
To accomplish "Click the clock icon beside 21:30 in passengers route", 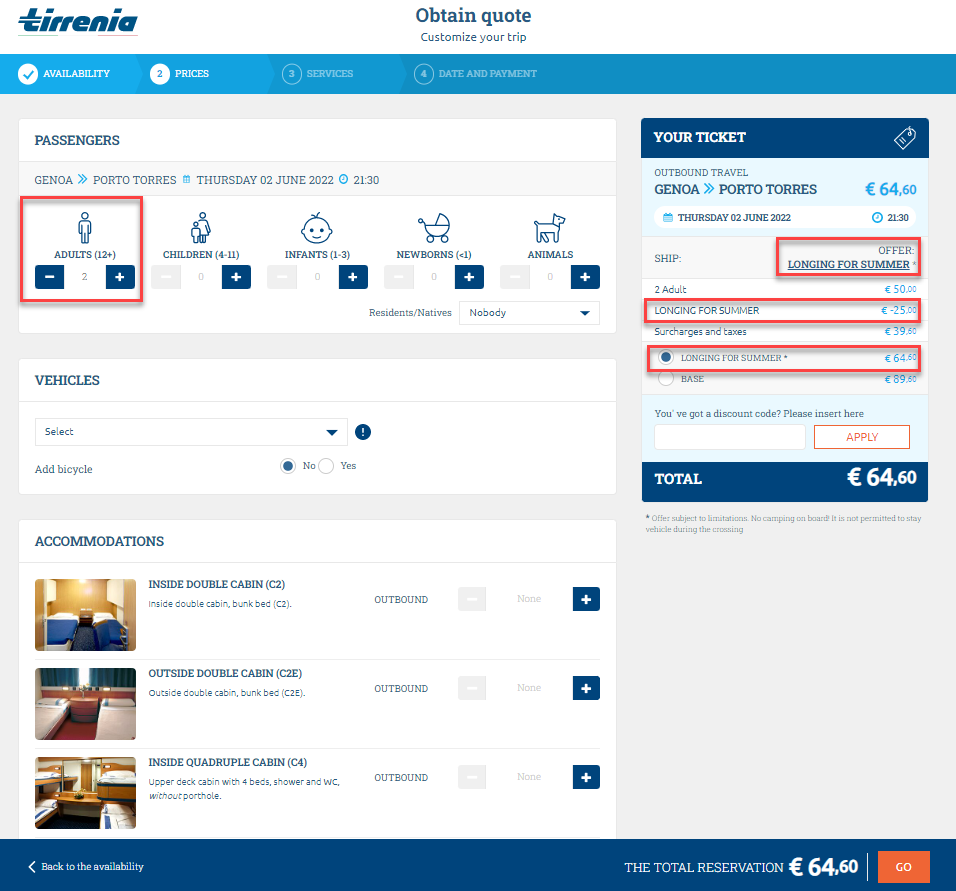I will [x=343, y=179].
